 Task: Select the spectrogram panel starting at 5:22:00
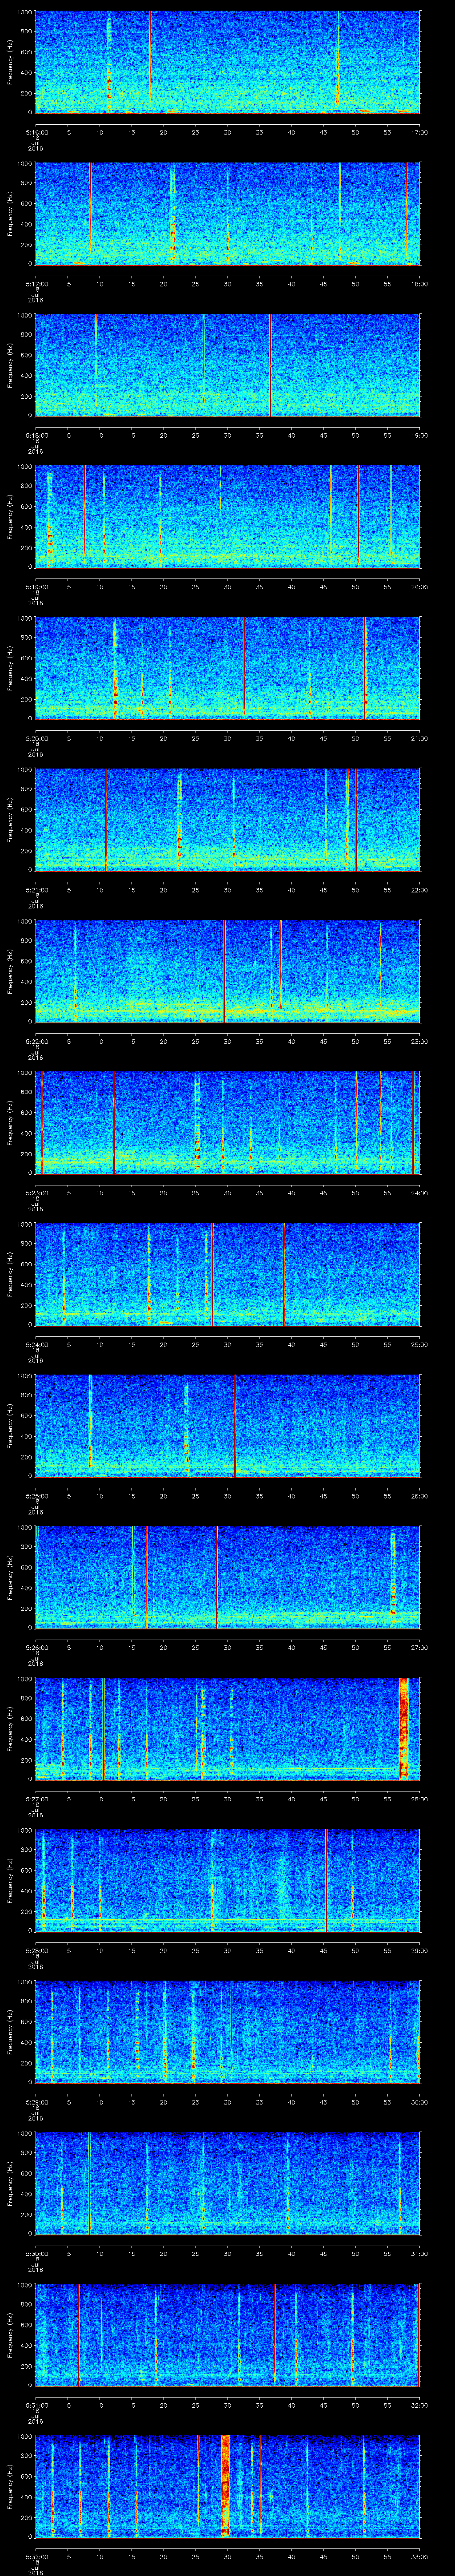[x=228, y=971]
